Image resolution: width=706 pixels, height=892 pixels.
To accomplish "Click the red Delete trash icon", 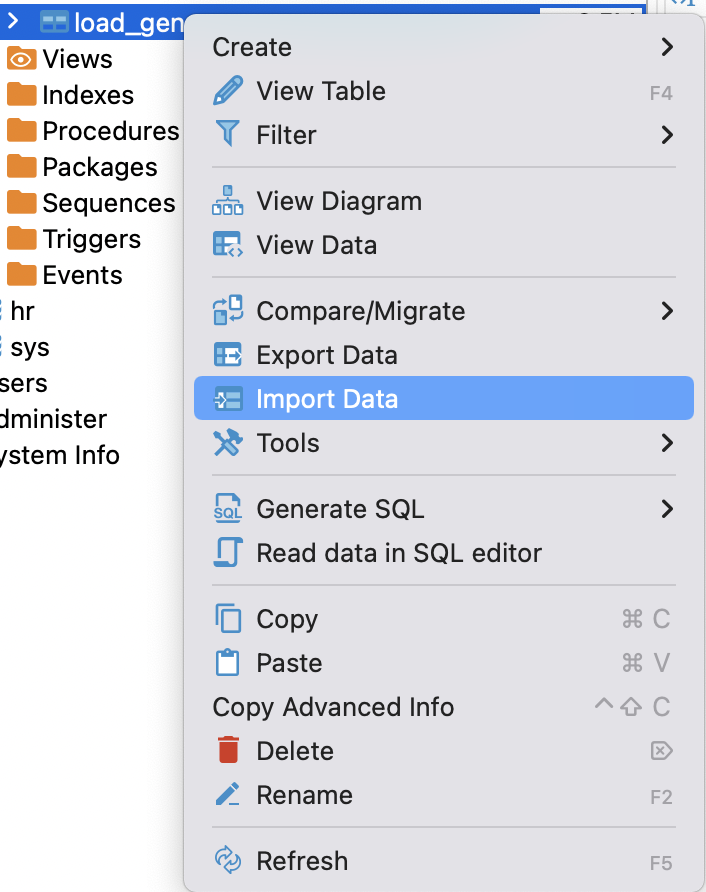I will pos(228,751).
